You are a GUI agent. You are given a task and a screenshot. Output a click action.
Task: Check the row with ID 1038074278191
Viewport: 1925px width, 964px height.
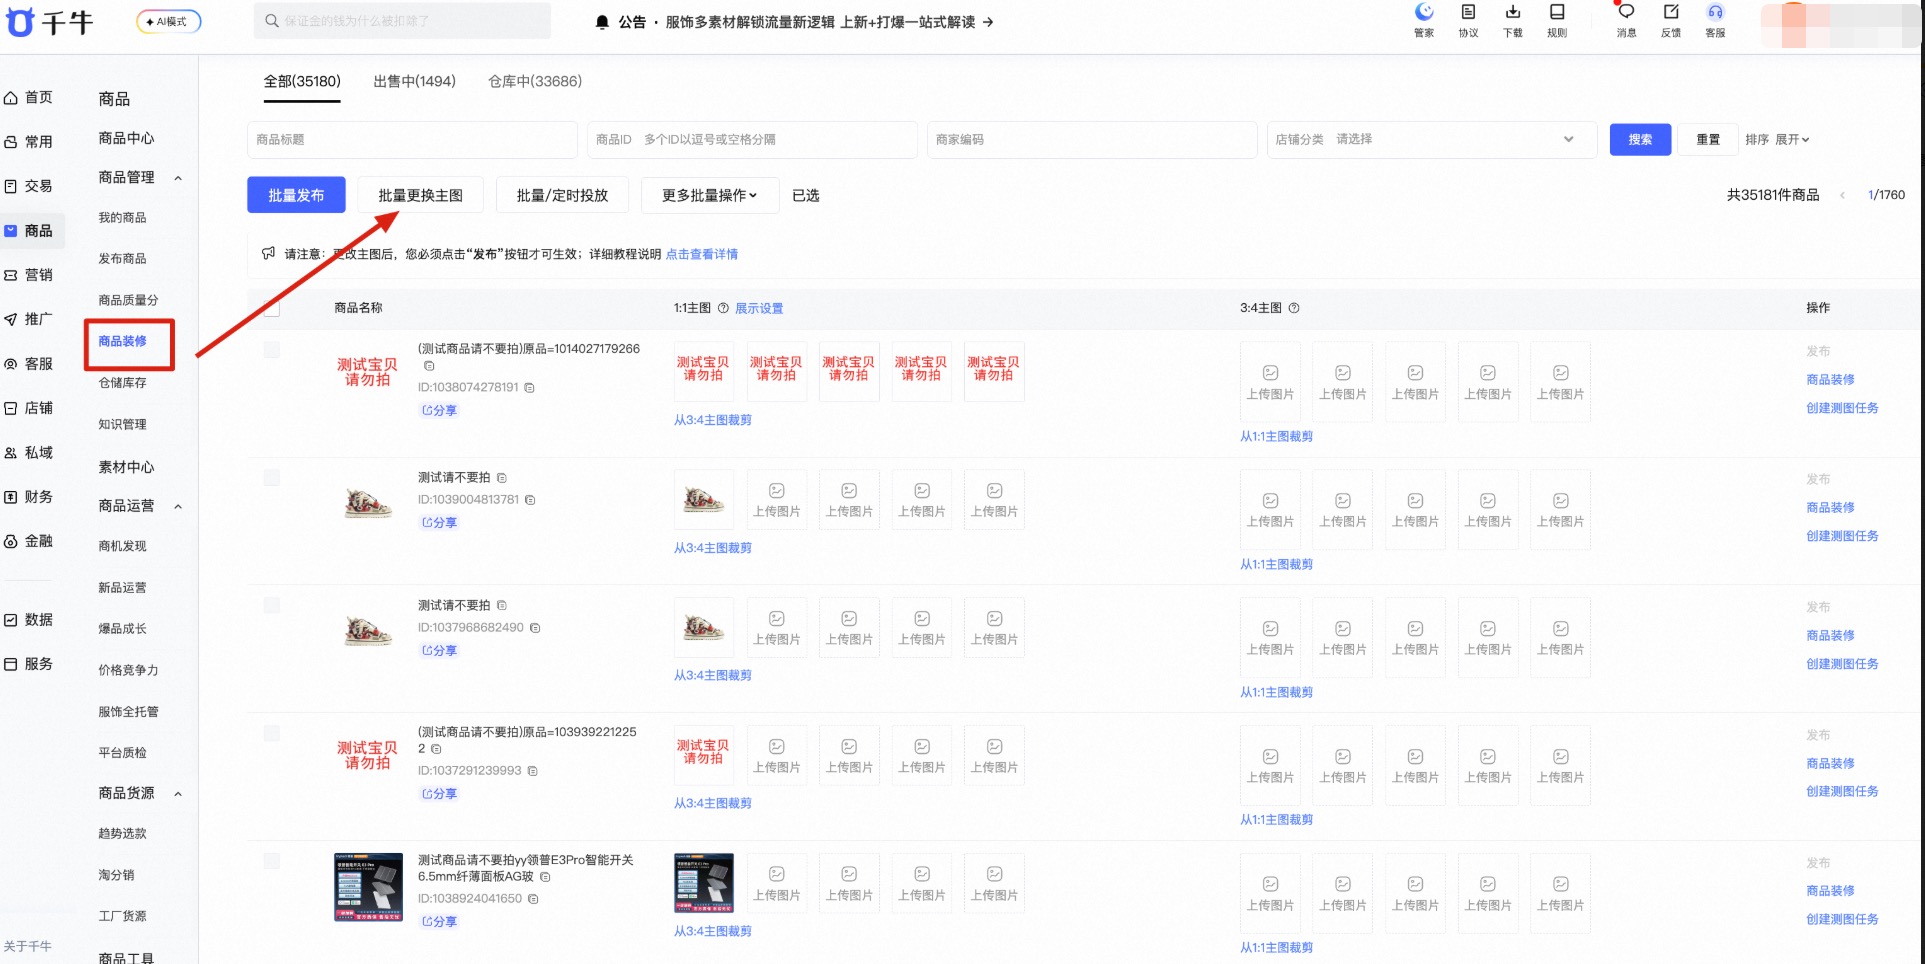(x=271, y=350)
